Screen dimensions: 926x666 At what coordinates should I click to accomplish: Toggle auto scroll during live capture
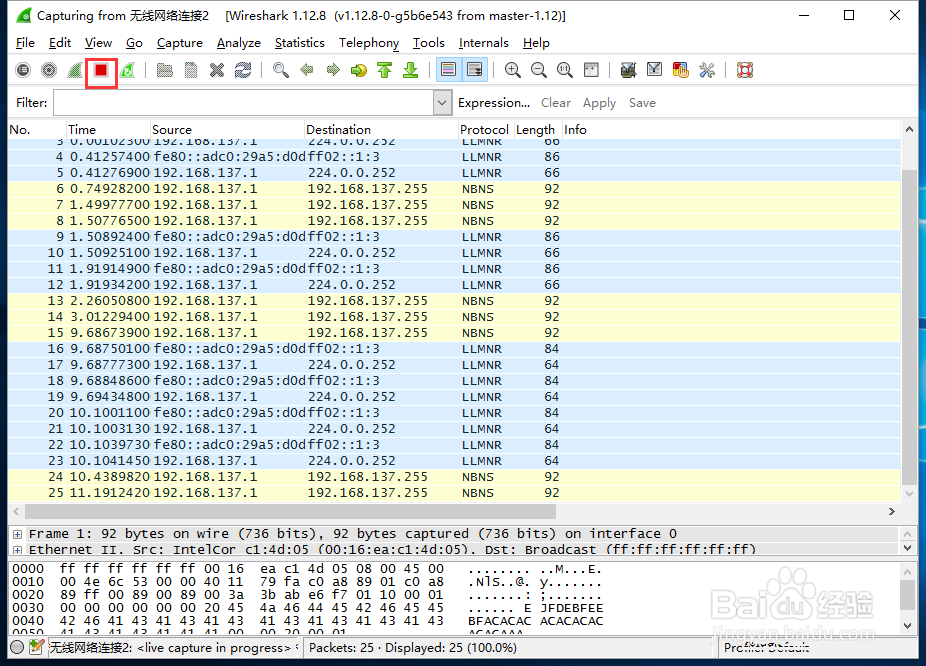(475, 70)
